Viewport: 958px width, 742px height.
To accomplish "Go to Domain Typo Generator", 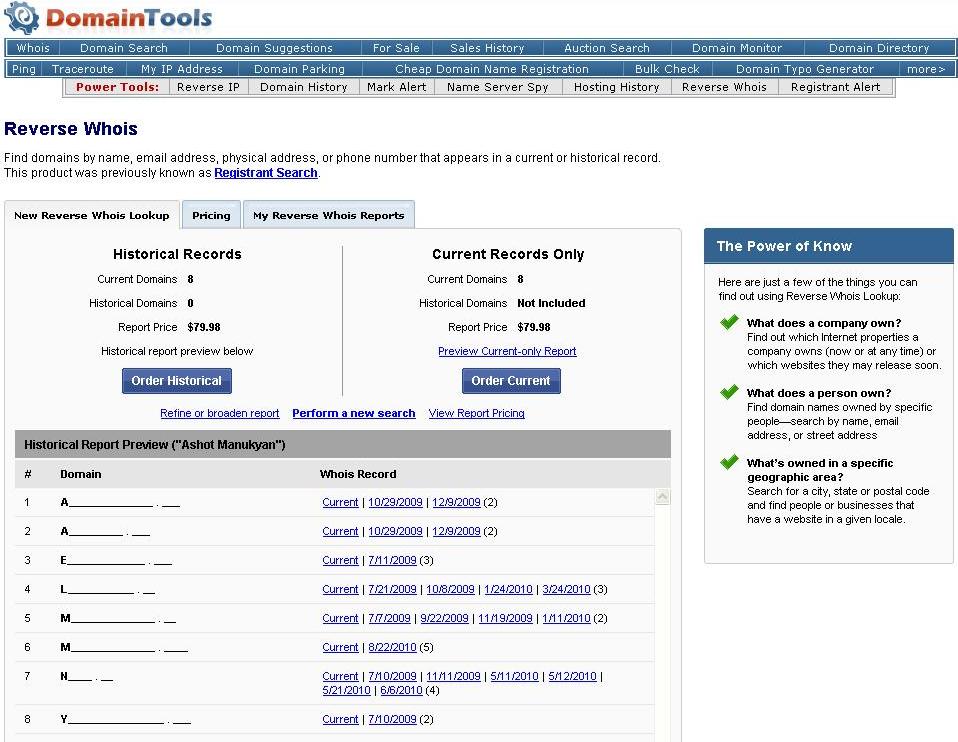I will tap(805, 69).
